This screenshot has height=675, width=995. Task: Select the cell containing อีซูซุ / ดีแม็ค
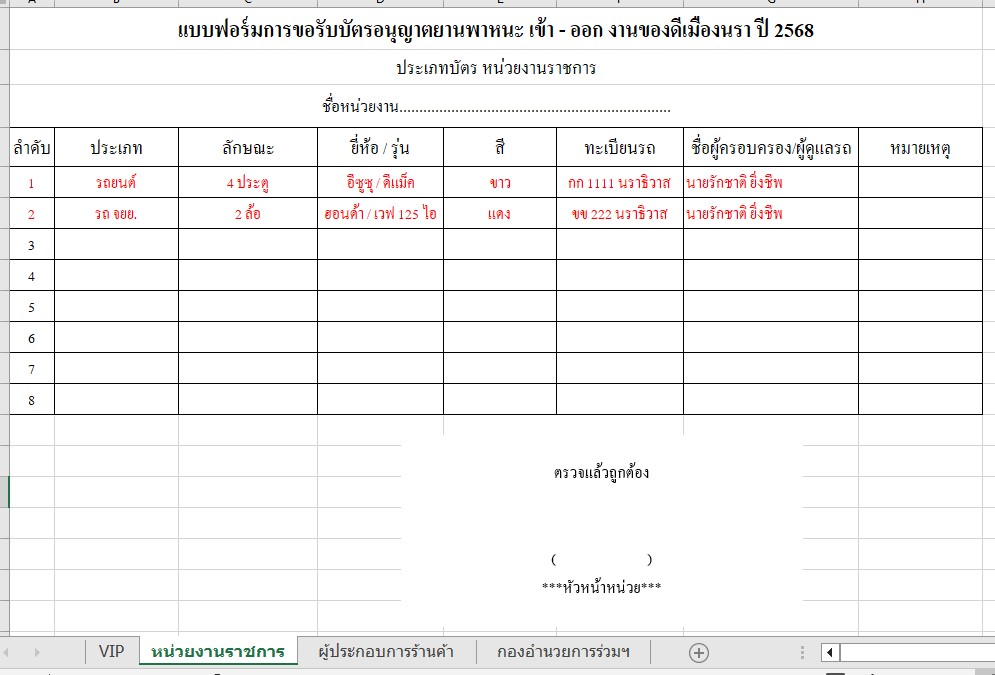pyautogui.click(x=380, y=183)
